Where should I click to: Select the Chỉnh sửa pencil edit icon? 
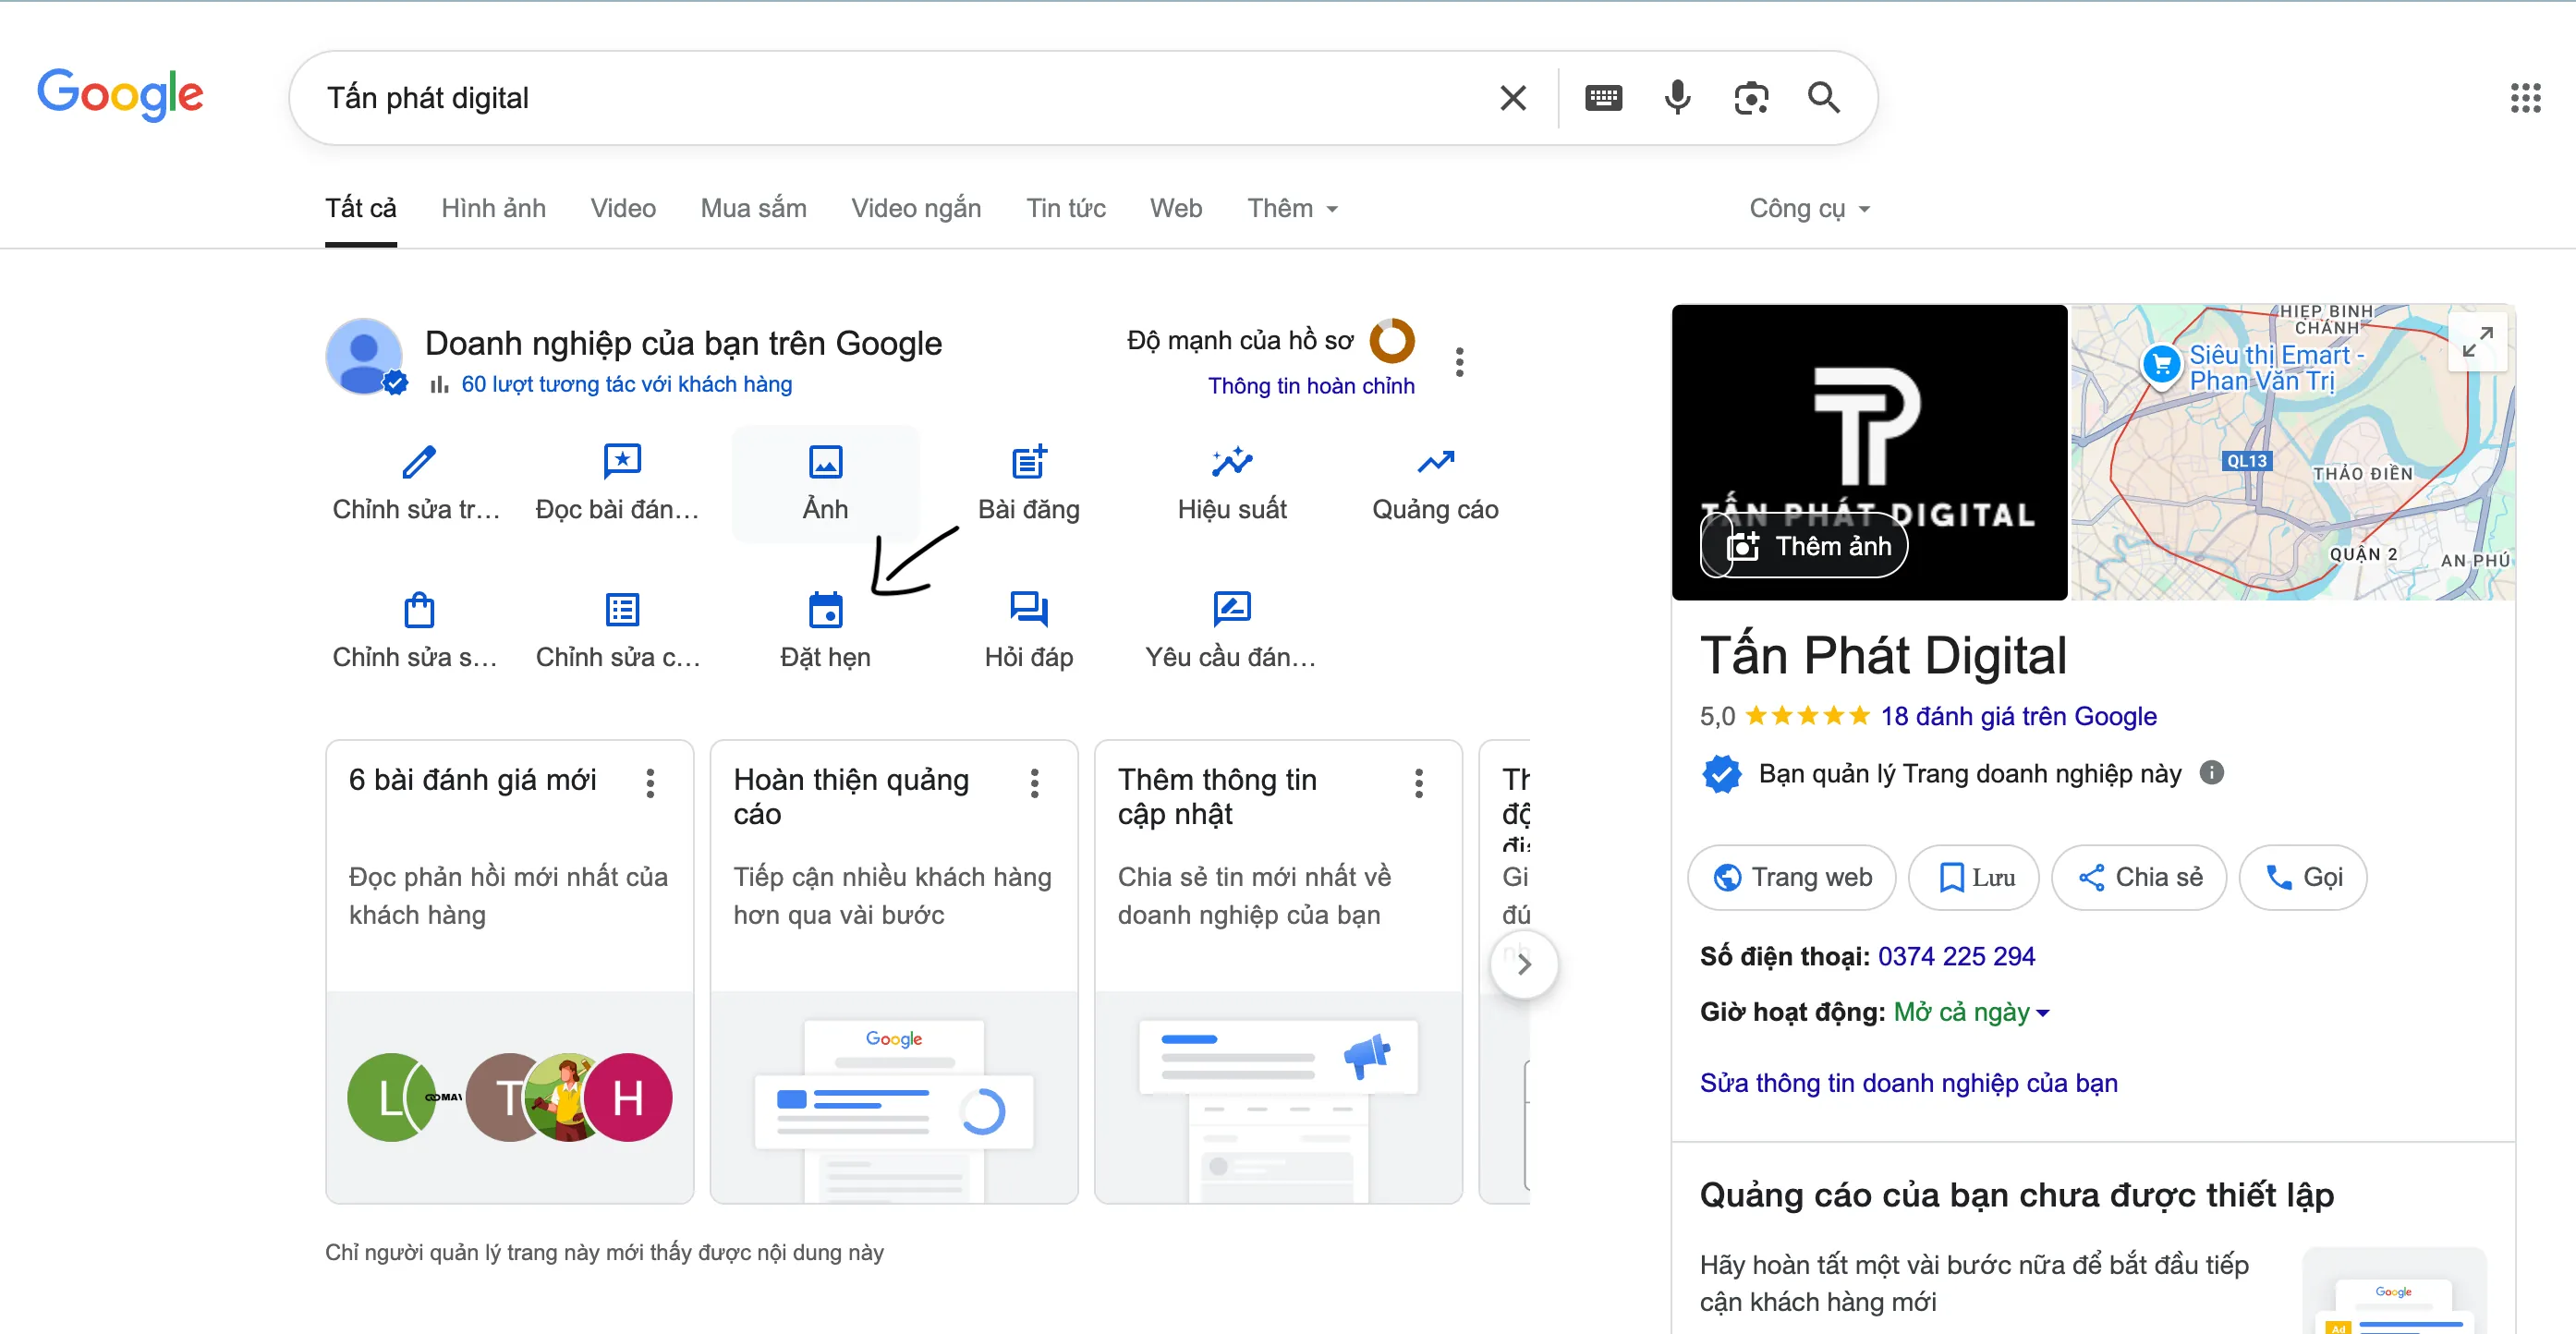417,461
